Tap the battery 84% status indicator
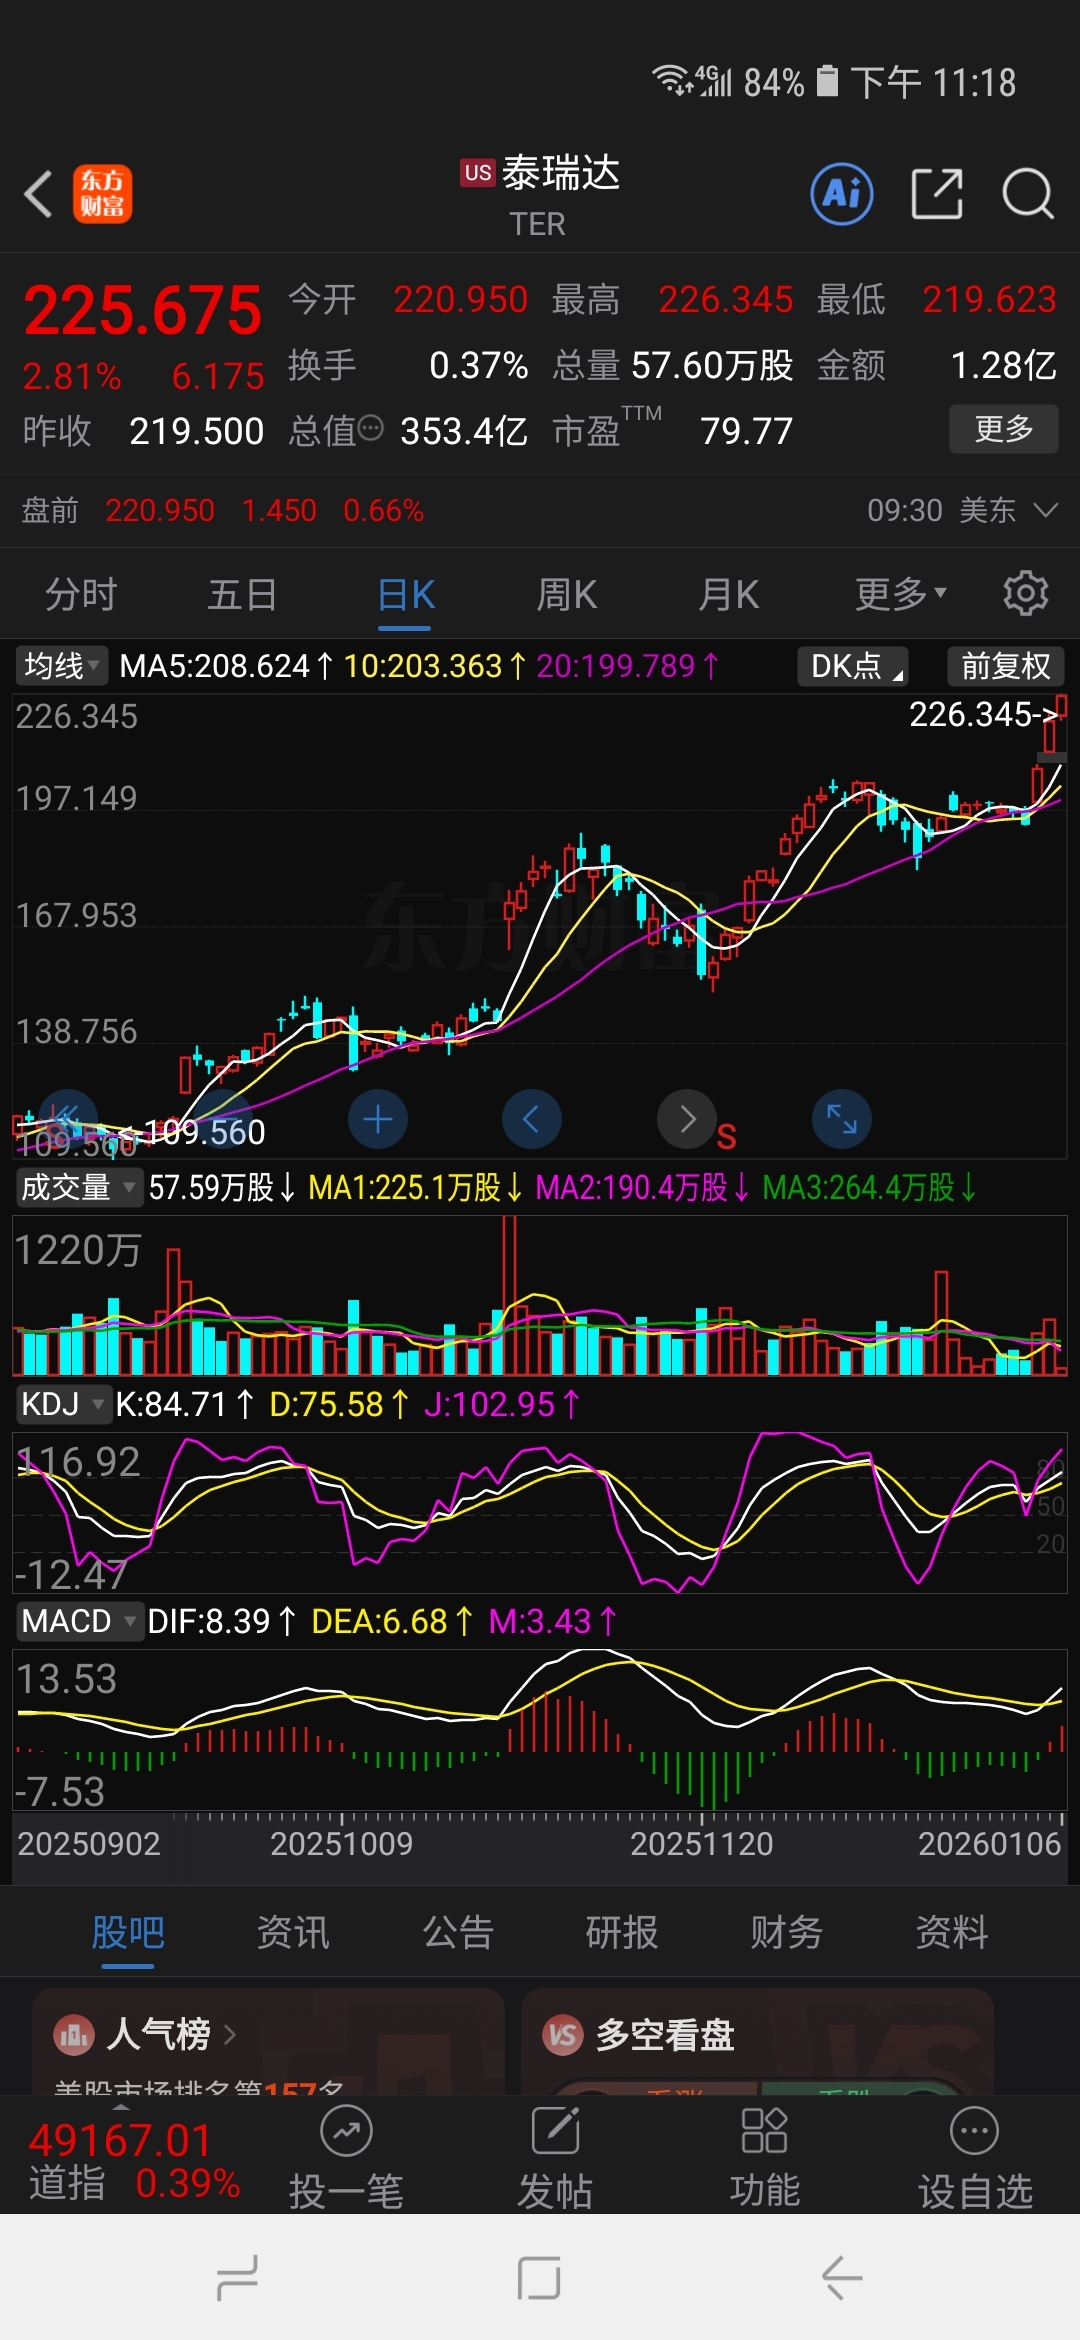The image size is (1080, 2340). (791, 82)
